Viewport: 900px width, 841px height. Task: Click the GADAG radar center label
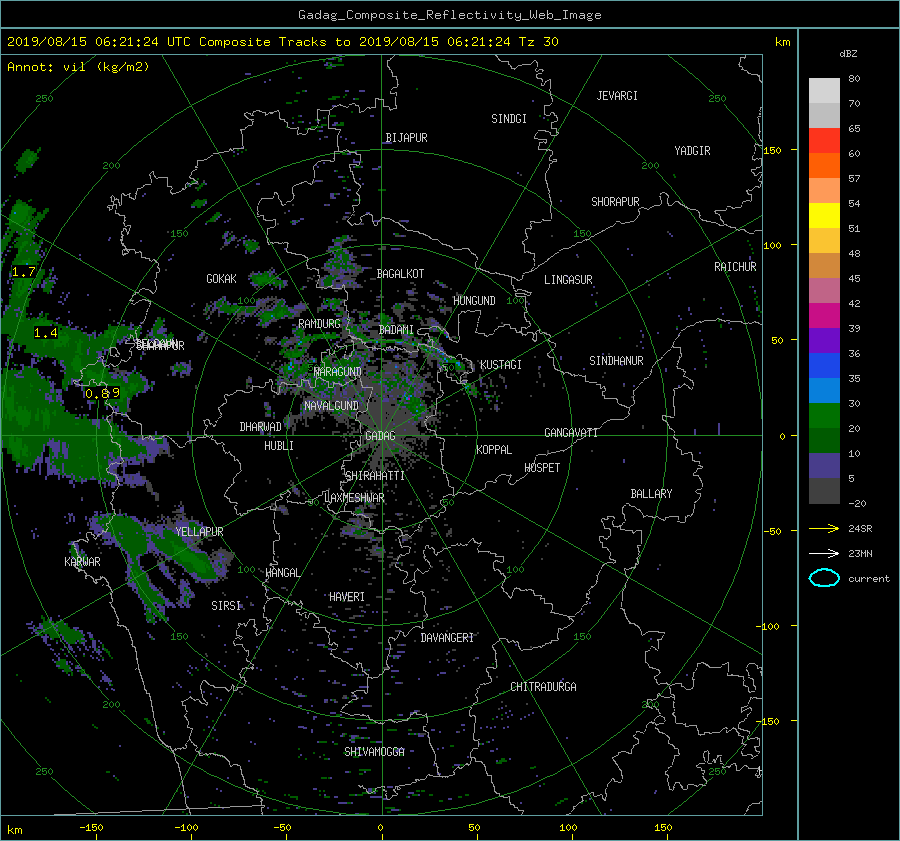[x=380, y=436]
